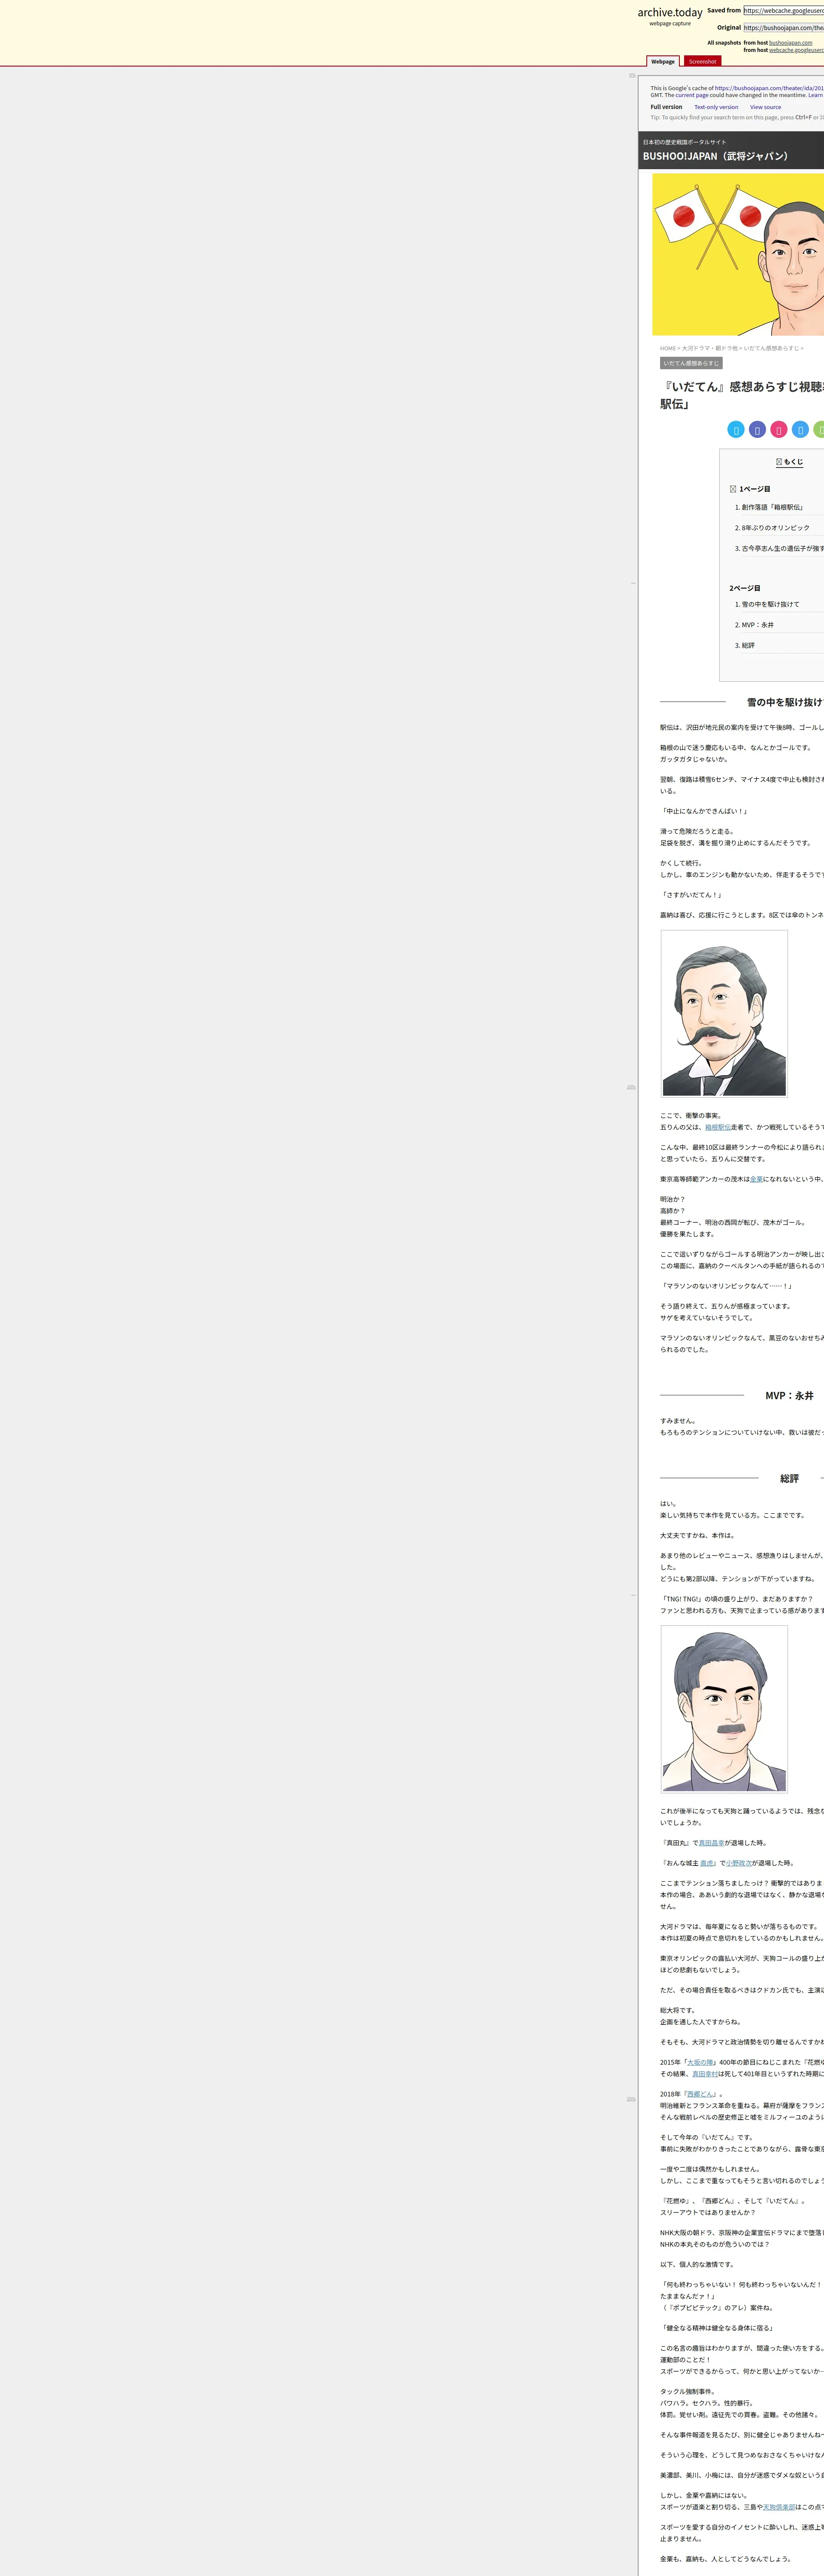Click the header banner with Japanese flags
Viewport: 824px width, 2576px height.
[738, 254]
